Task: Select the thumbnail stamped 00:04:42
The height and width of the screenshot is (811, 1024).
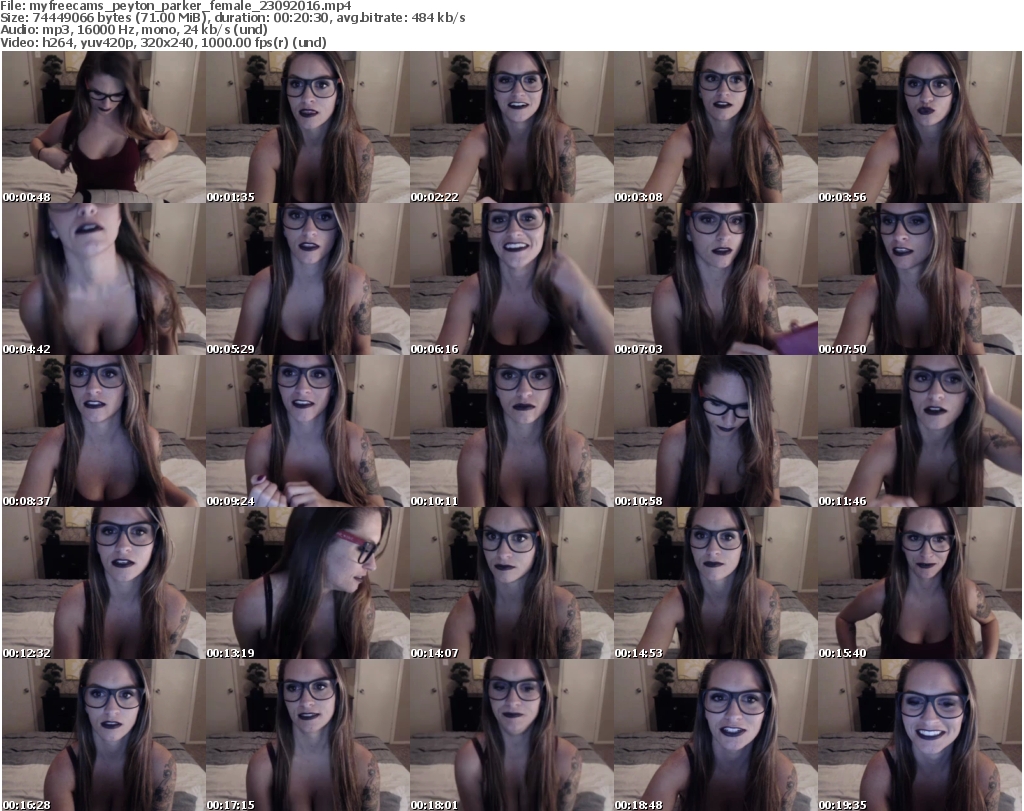Action: pyautogui.click(x=104, y=279)
